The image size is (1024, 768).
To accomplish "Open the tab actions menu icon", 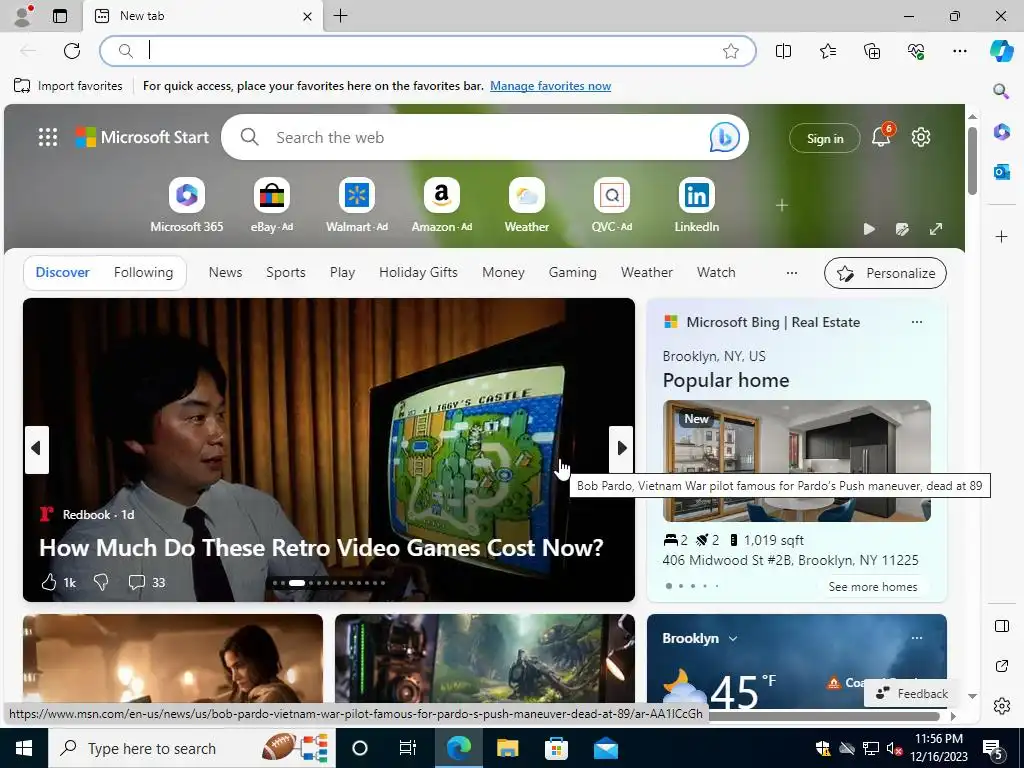I will pos(60,16).
